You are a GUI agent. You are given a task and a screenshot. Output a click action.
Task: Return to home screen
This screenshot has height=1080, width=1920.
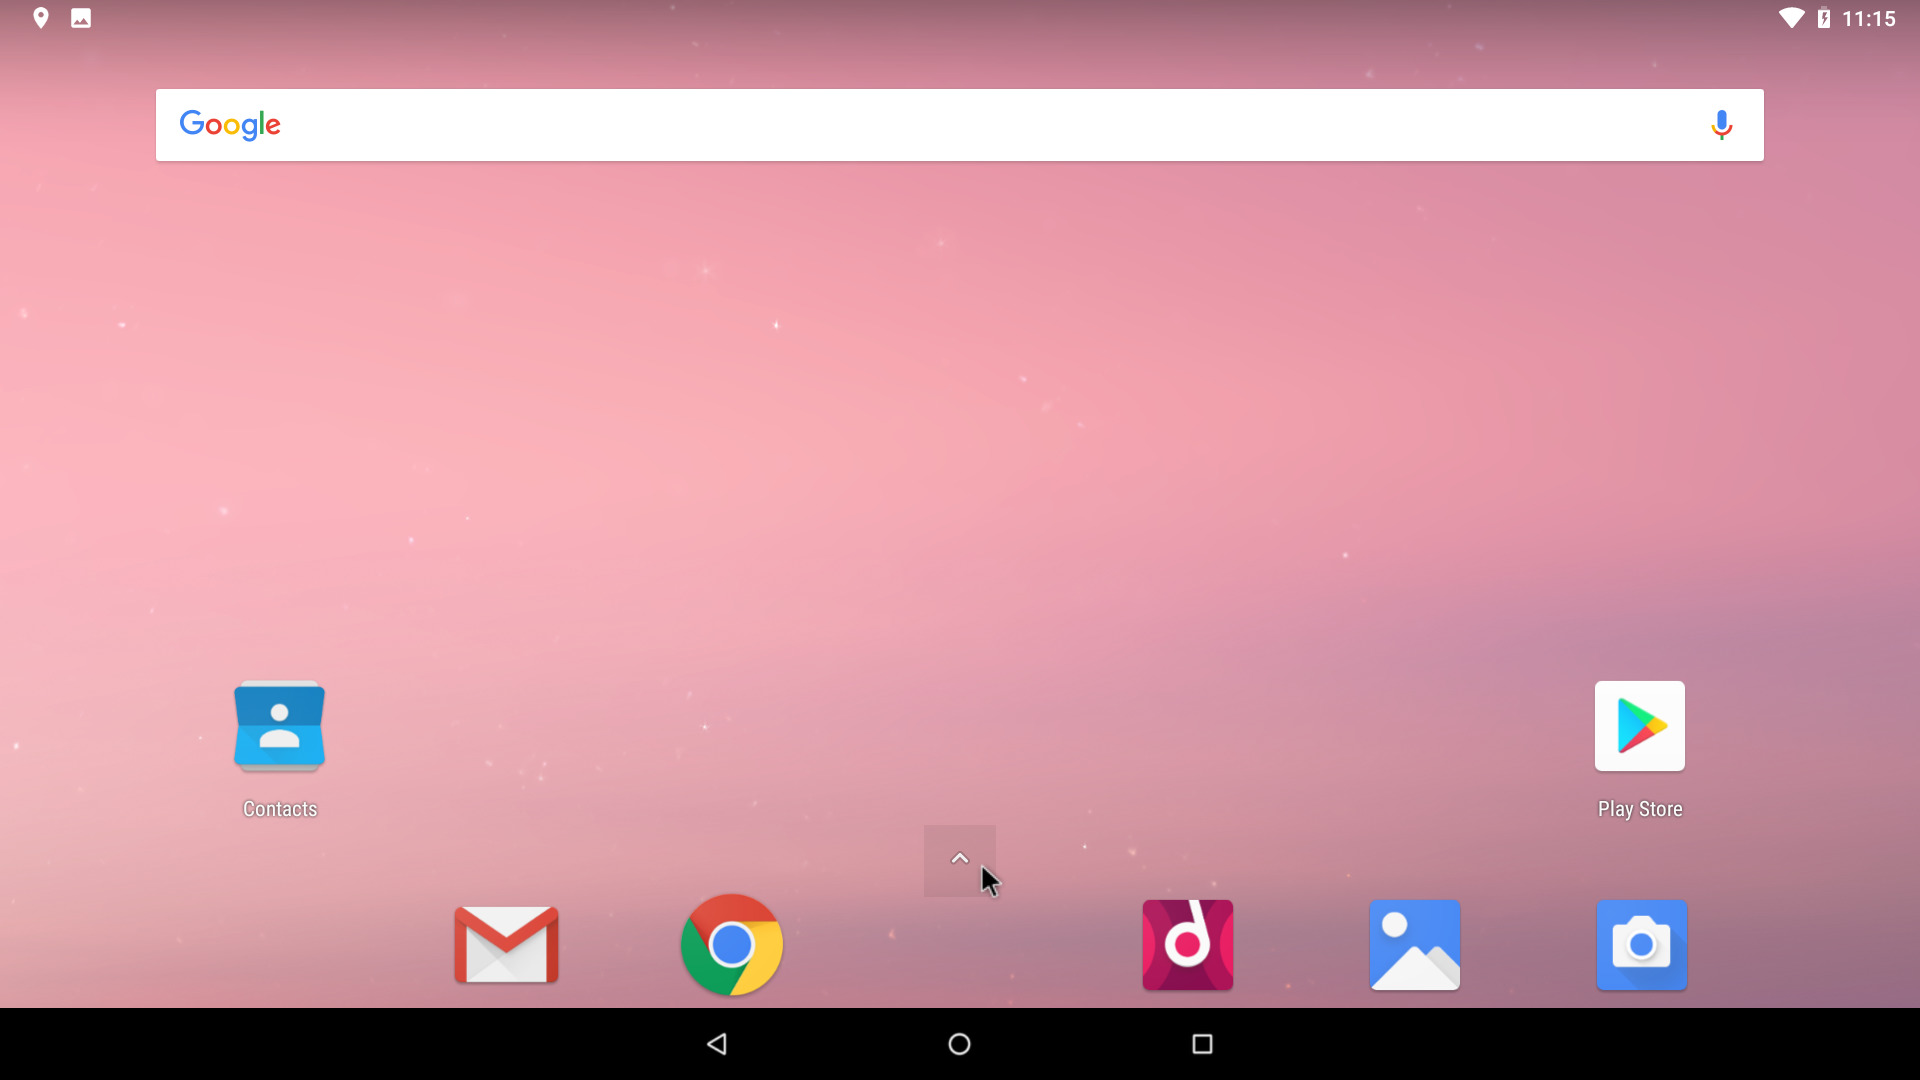pos(959,1043)
